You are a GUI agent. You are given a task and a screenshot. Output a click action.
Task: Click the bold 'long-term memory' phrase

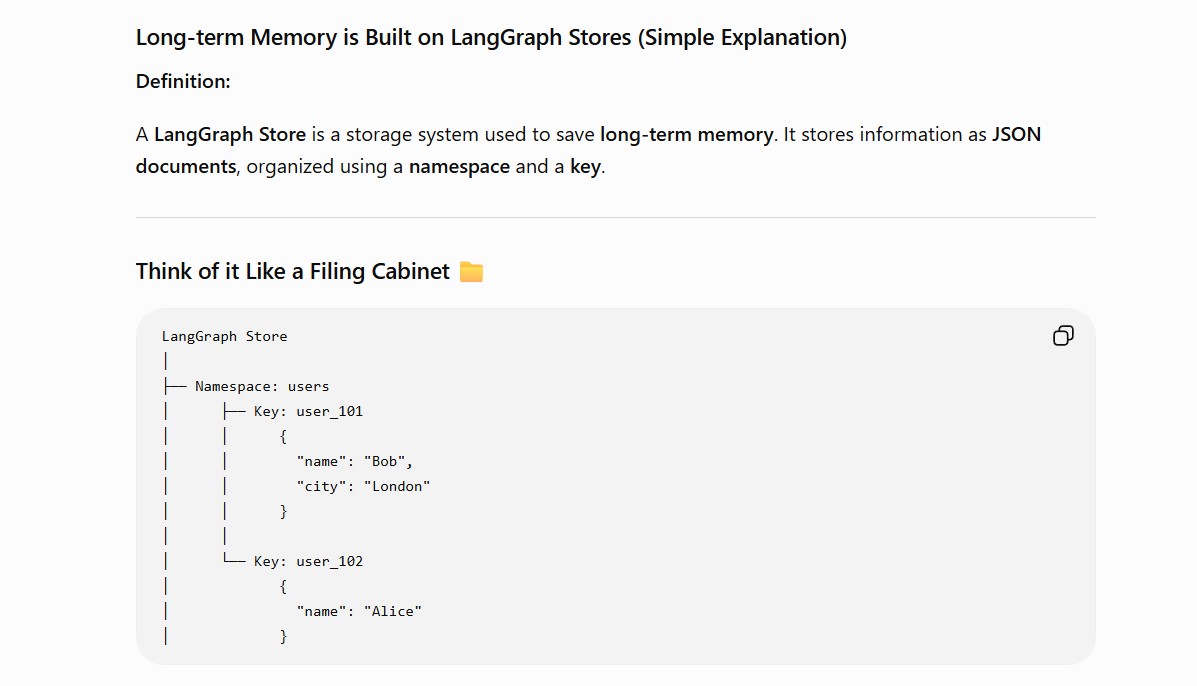(x=686, y=134)
